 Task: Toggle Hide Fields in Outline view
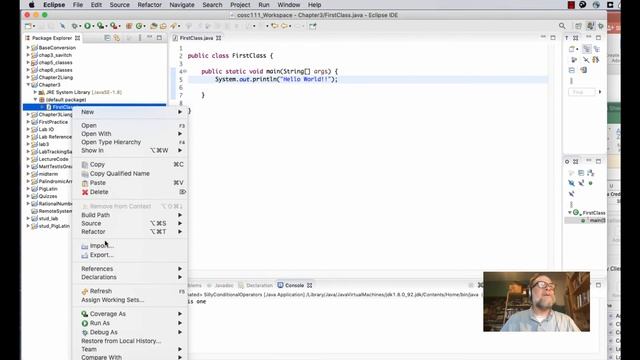(x=571, y=183)
